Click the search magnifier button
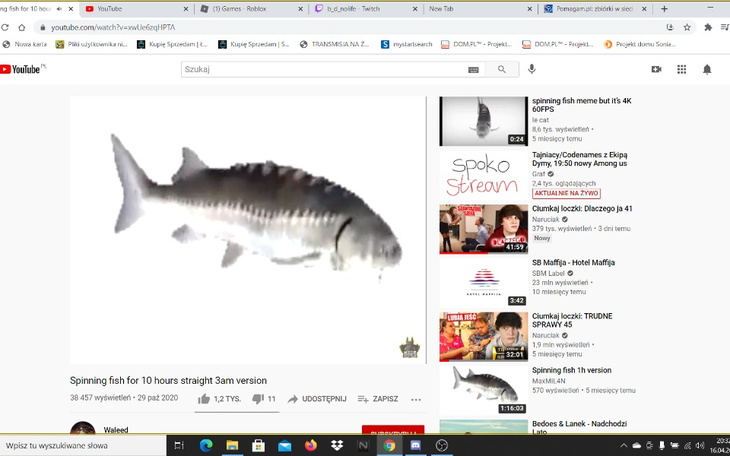 [x=502, y=69]
